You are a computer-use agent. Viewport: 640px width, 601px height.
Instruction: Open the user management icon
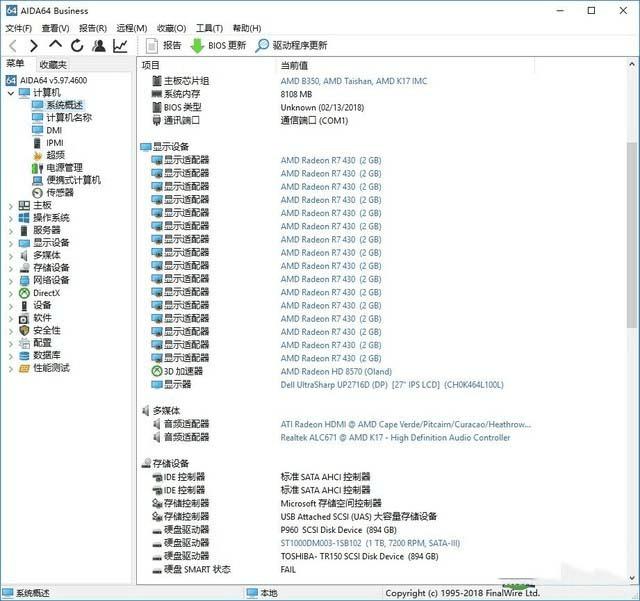click(x=98, y=46)
